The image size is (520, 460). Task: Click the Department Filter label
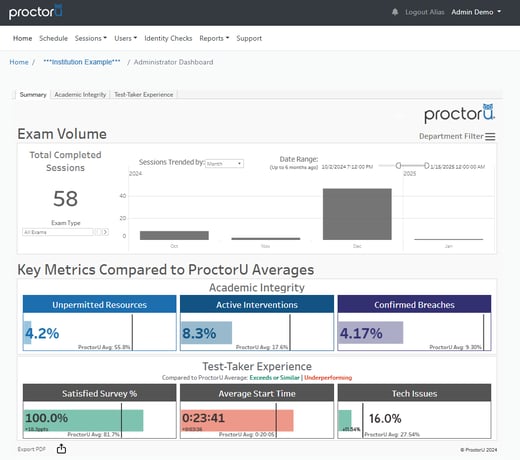[451, 136]
